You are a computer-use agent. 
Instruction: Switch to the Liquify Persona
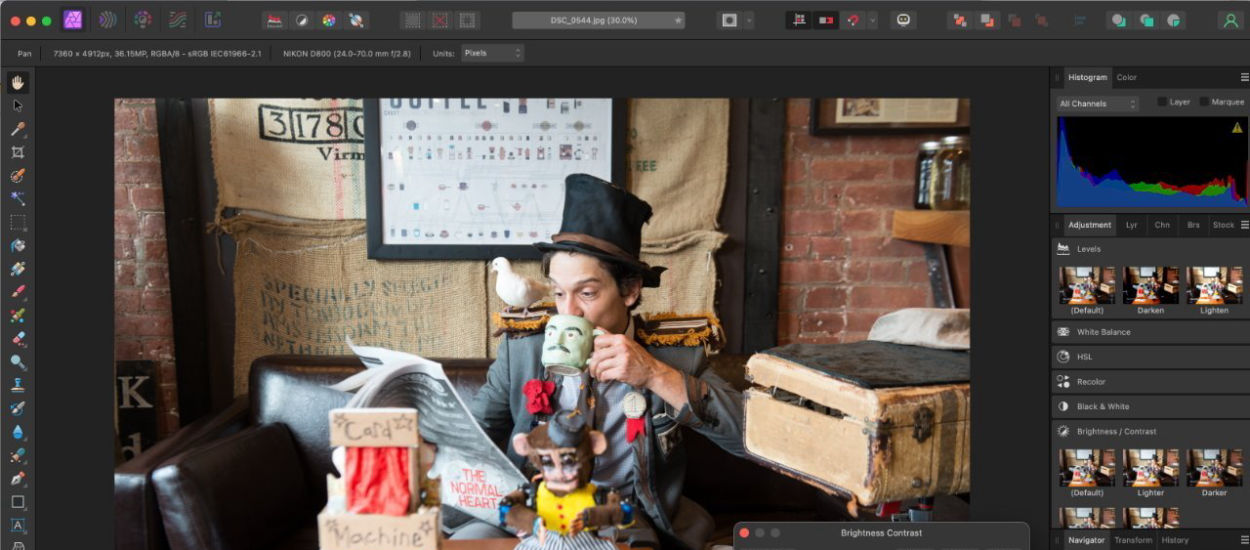tap(108, 20)
